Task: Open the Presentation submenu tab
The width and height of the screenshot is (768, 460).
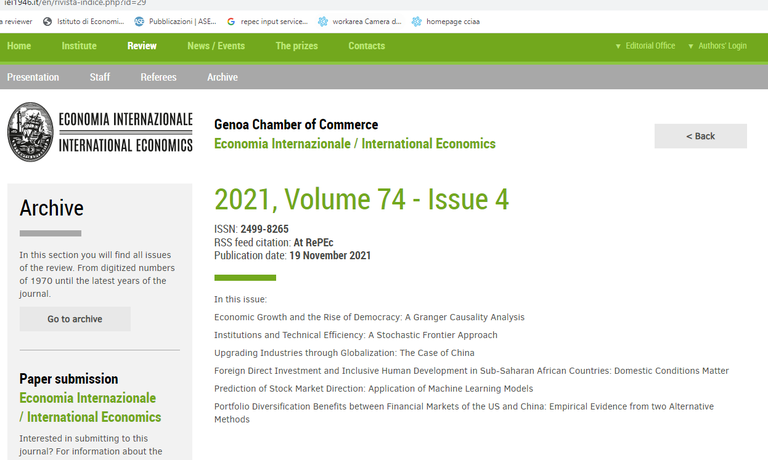Action: 33,77
